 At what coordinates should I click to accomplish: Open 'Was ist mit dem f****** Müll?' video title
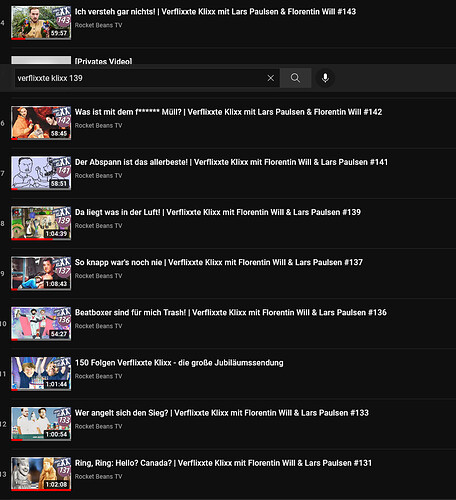pos(228,112)
